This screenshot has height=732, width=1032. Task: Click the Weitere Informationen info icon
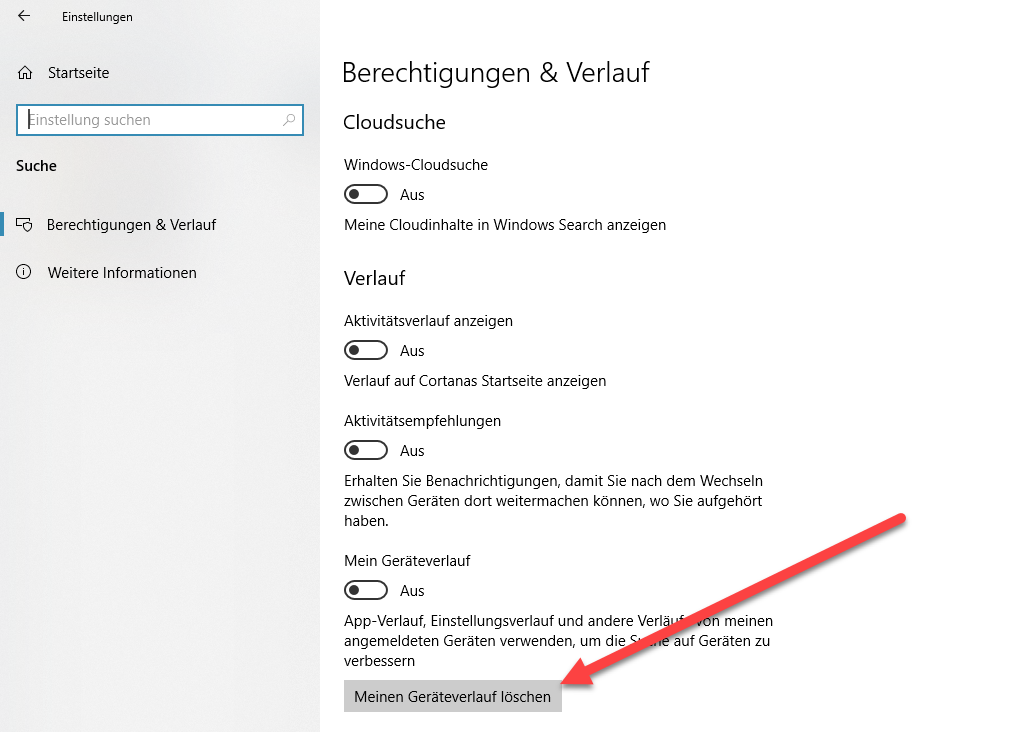click(24, 273)
